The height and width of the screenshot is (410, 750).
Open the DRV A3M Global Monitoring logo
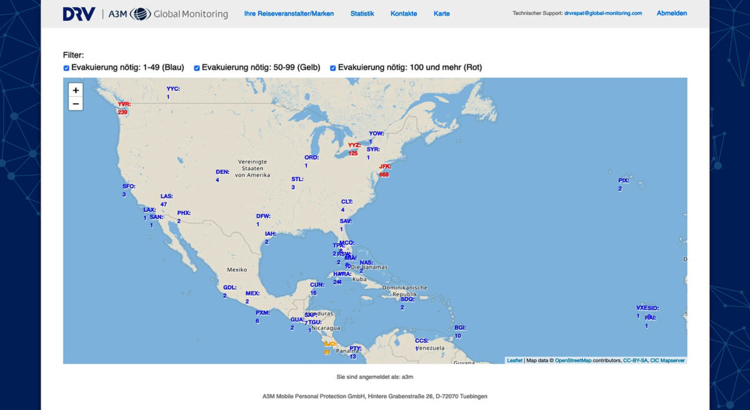click(x=145, y=14)
